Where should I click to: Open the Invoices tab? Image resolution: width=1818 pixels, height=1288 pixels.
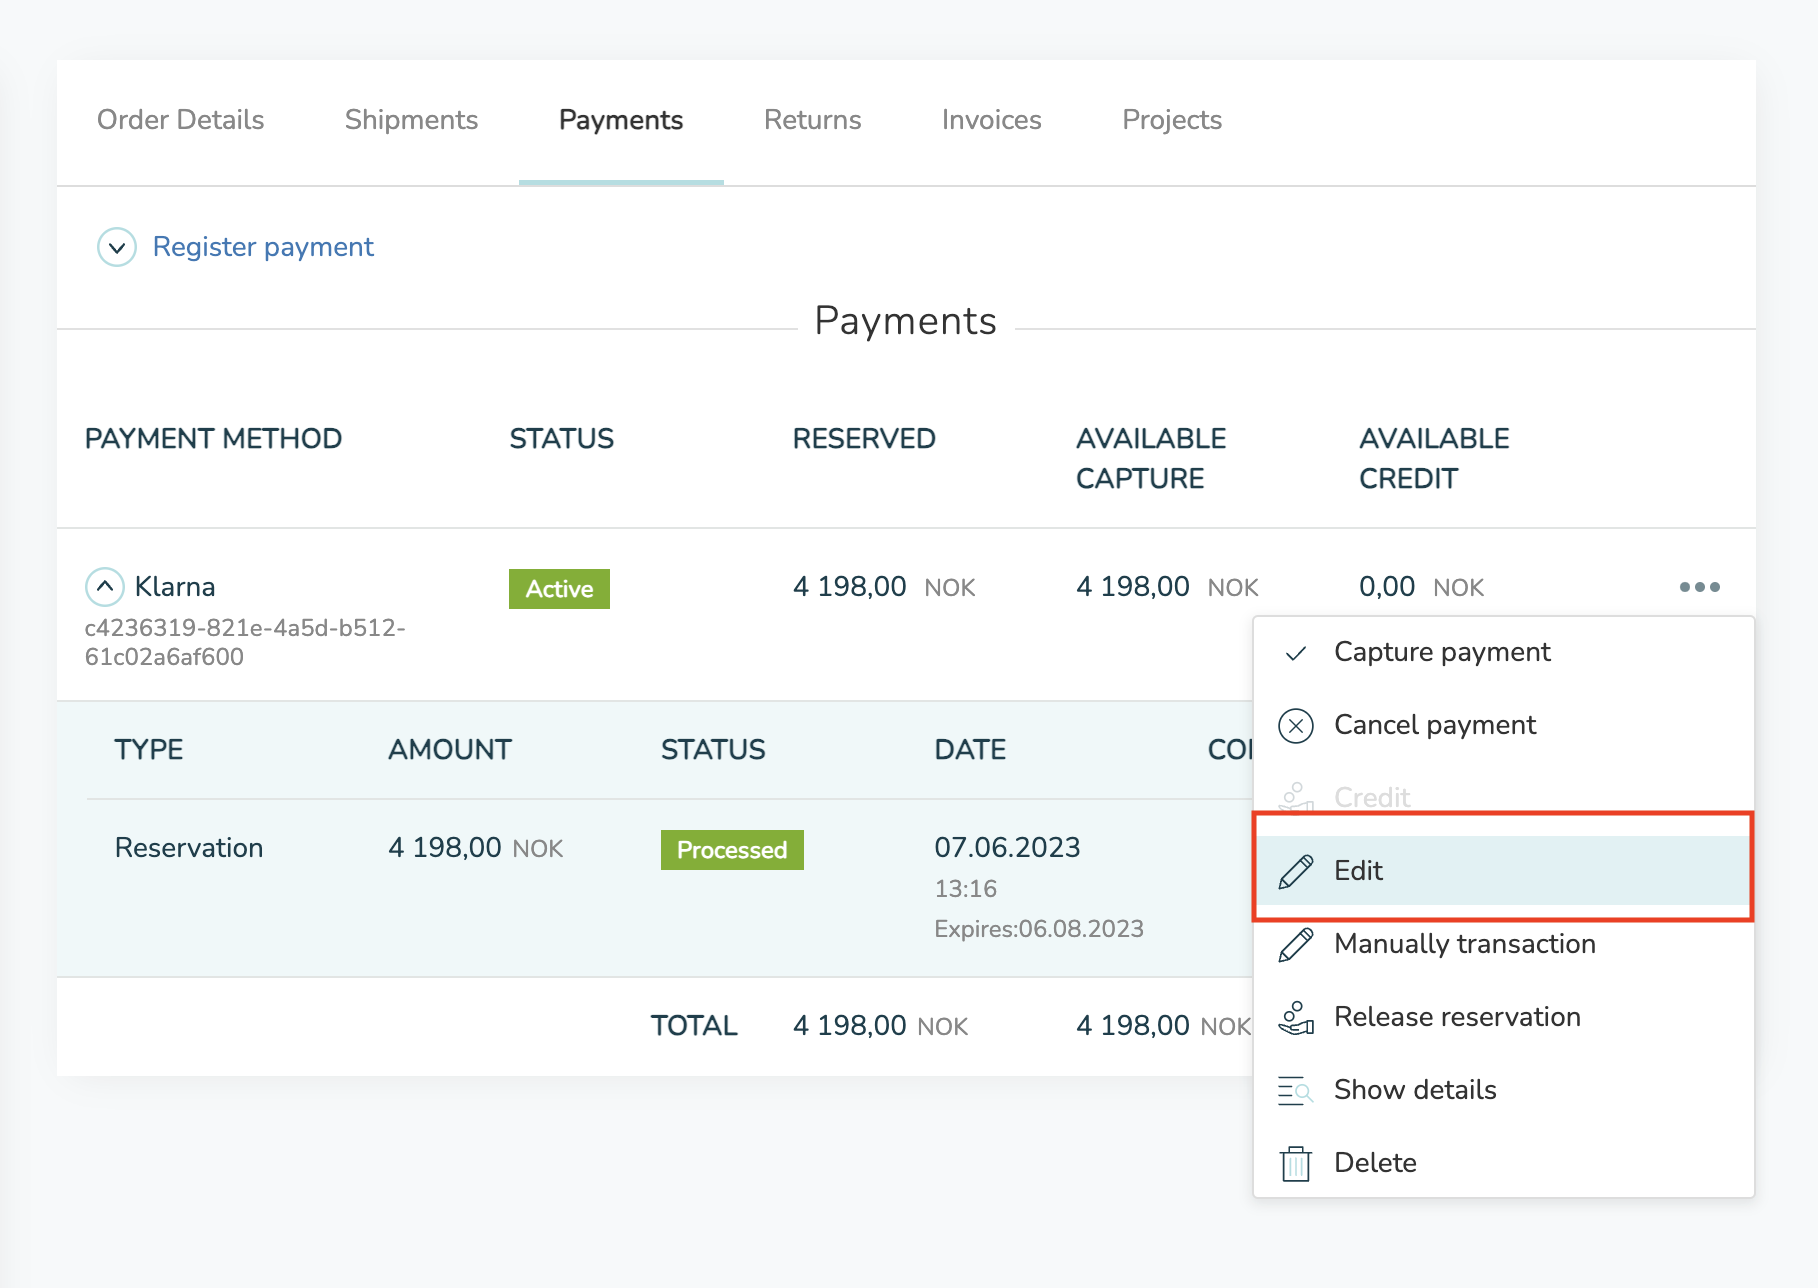pos(992,120)
